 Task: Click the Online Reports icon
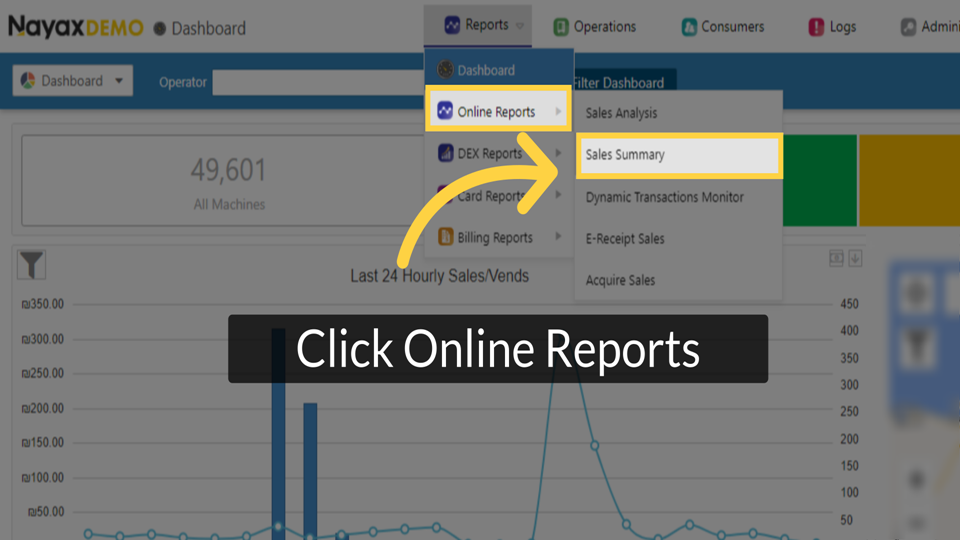(x=445, y=111)
